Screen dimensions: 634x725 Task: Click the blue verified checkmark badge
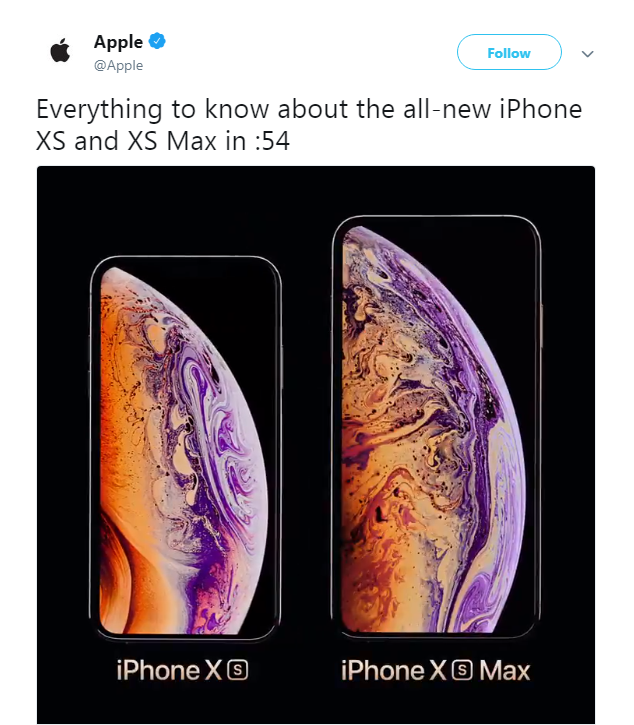[x=157, y=41]
